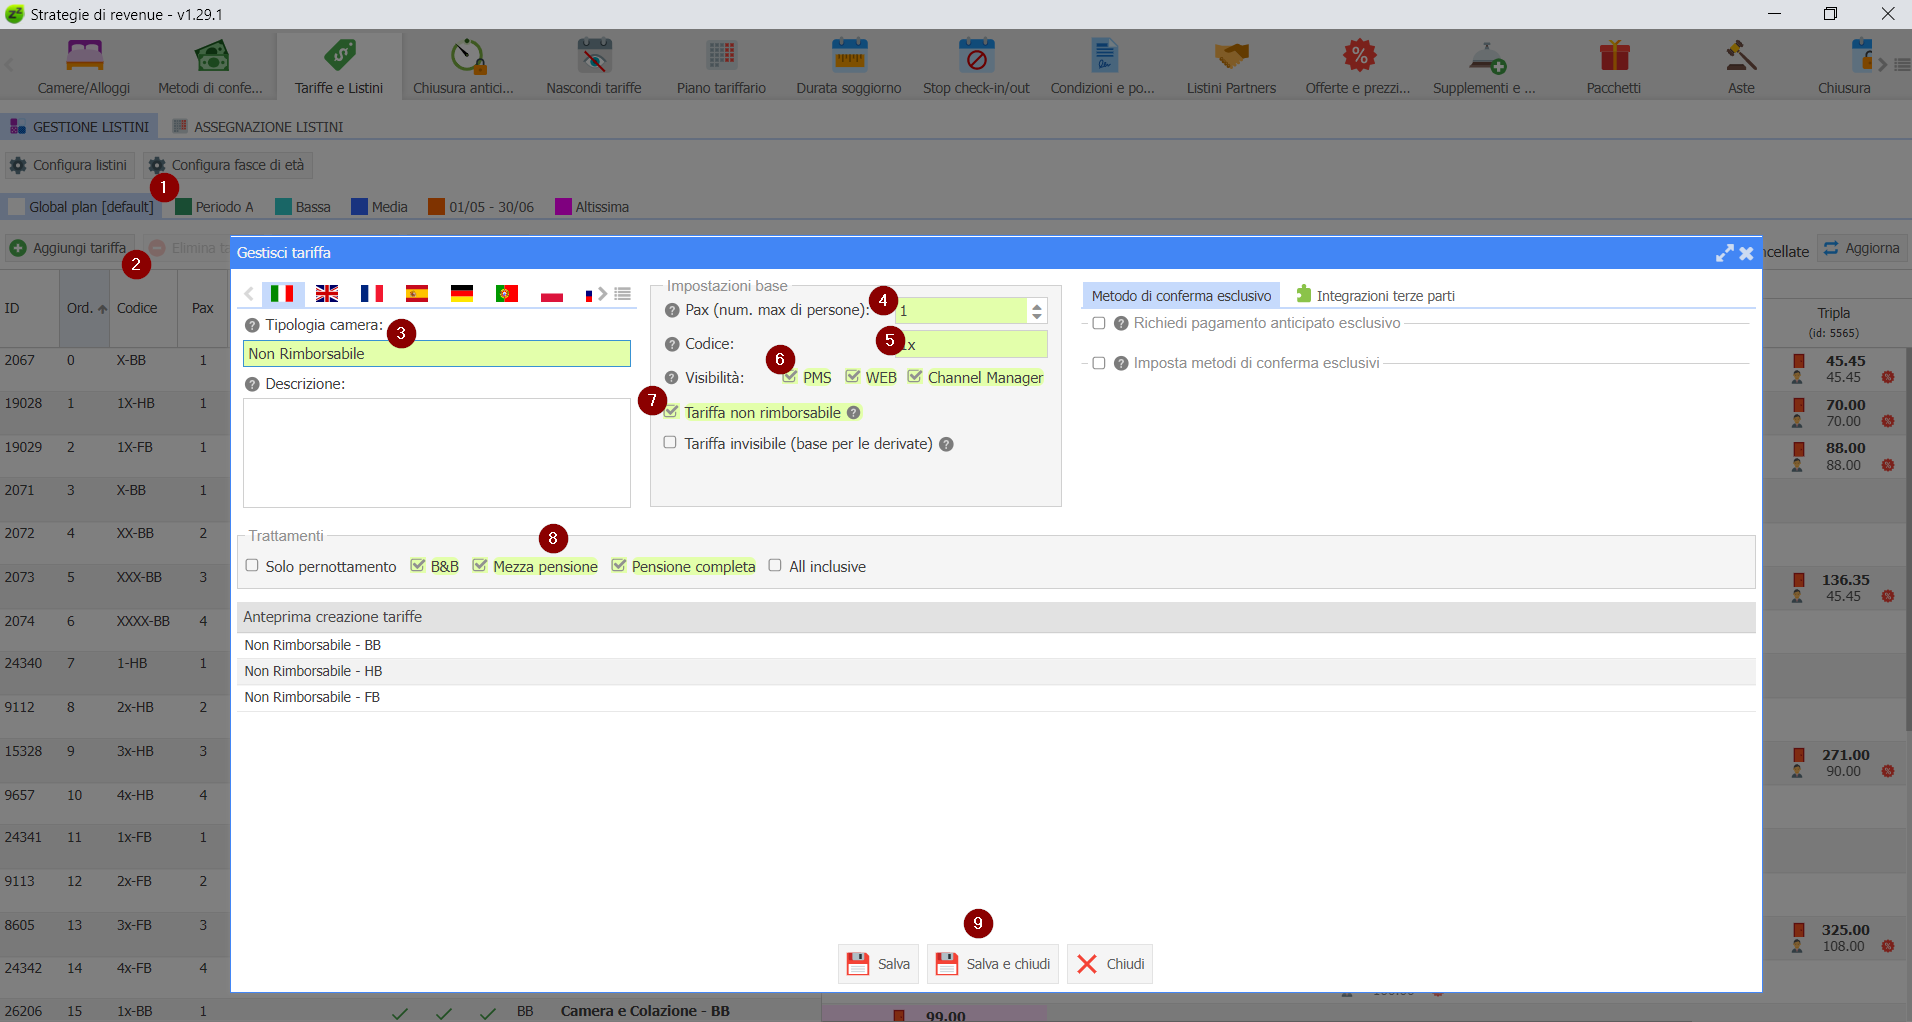Enable All inclusive checkbox
This screenshot has height=1022, width=1912.
775,566
